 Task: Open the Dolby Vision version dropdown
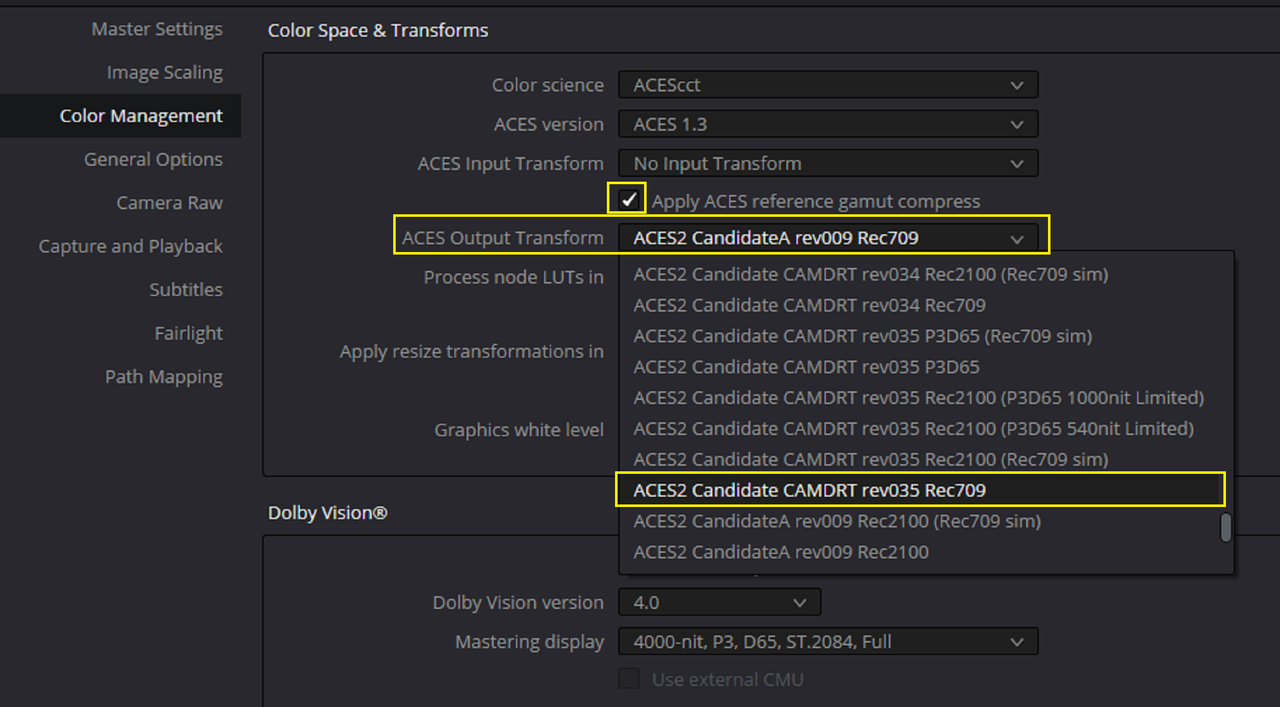720,603
